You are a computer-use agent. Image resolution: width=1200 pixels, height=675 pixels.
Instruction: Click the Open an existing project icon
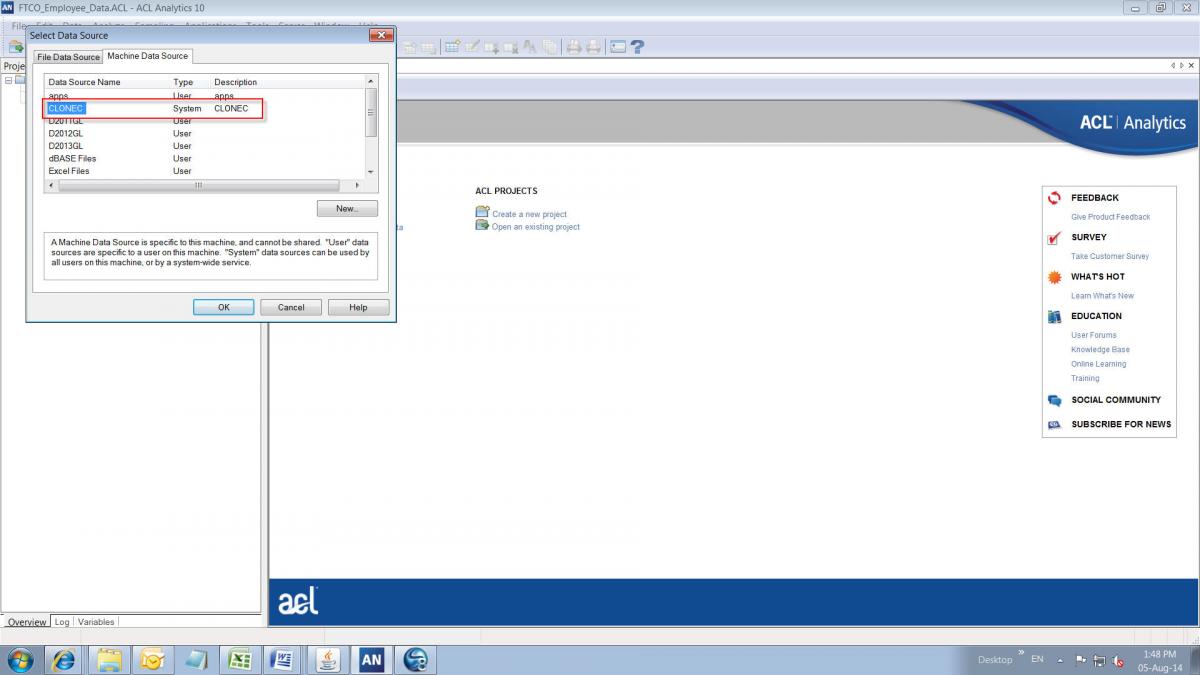click(482, 226)
